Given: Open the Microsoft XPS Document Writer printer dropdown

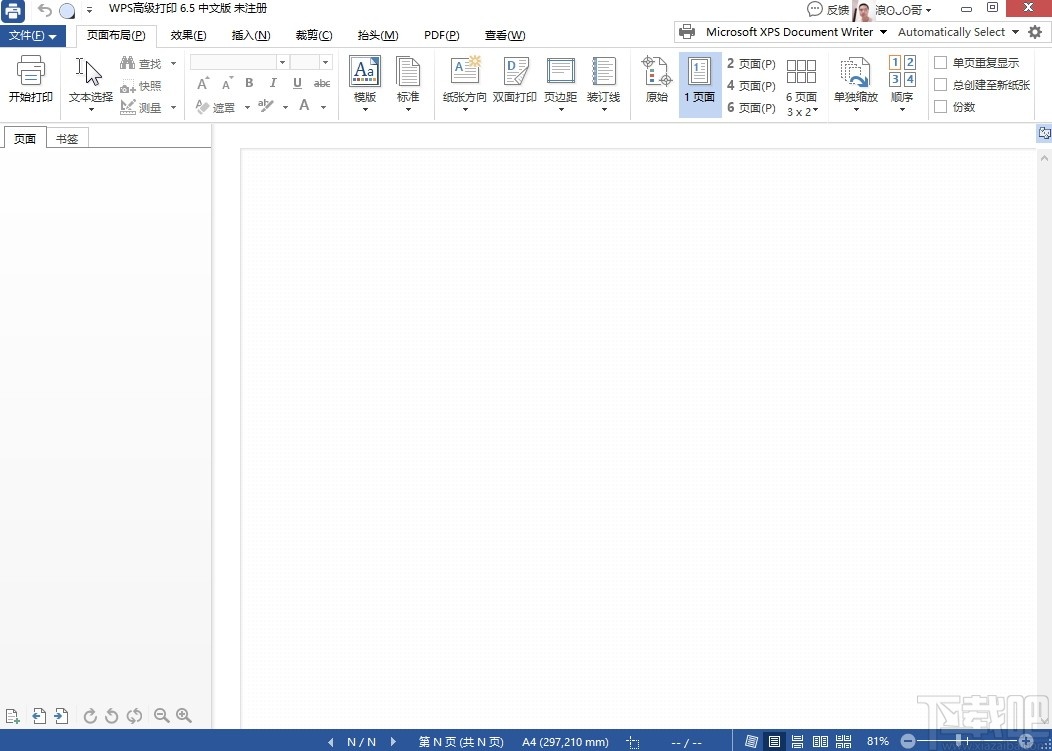Looking at the screenshot, I should (883, 32).
